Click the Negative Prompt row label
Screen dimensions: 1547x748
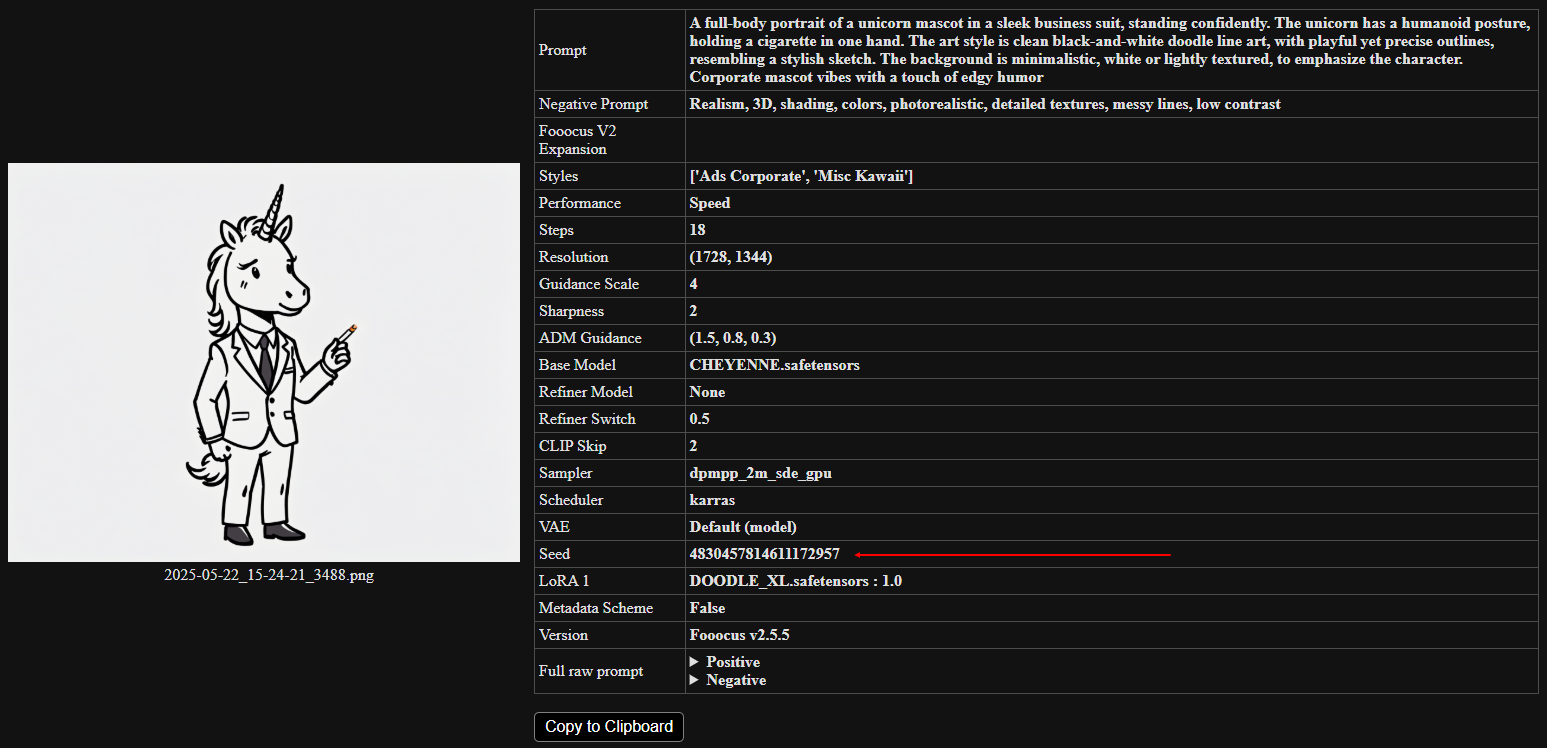(593, 104)
